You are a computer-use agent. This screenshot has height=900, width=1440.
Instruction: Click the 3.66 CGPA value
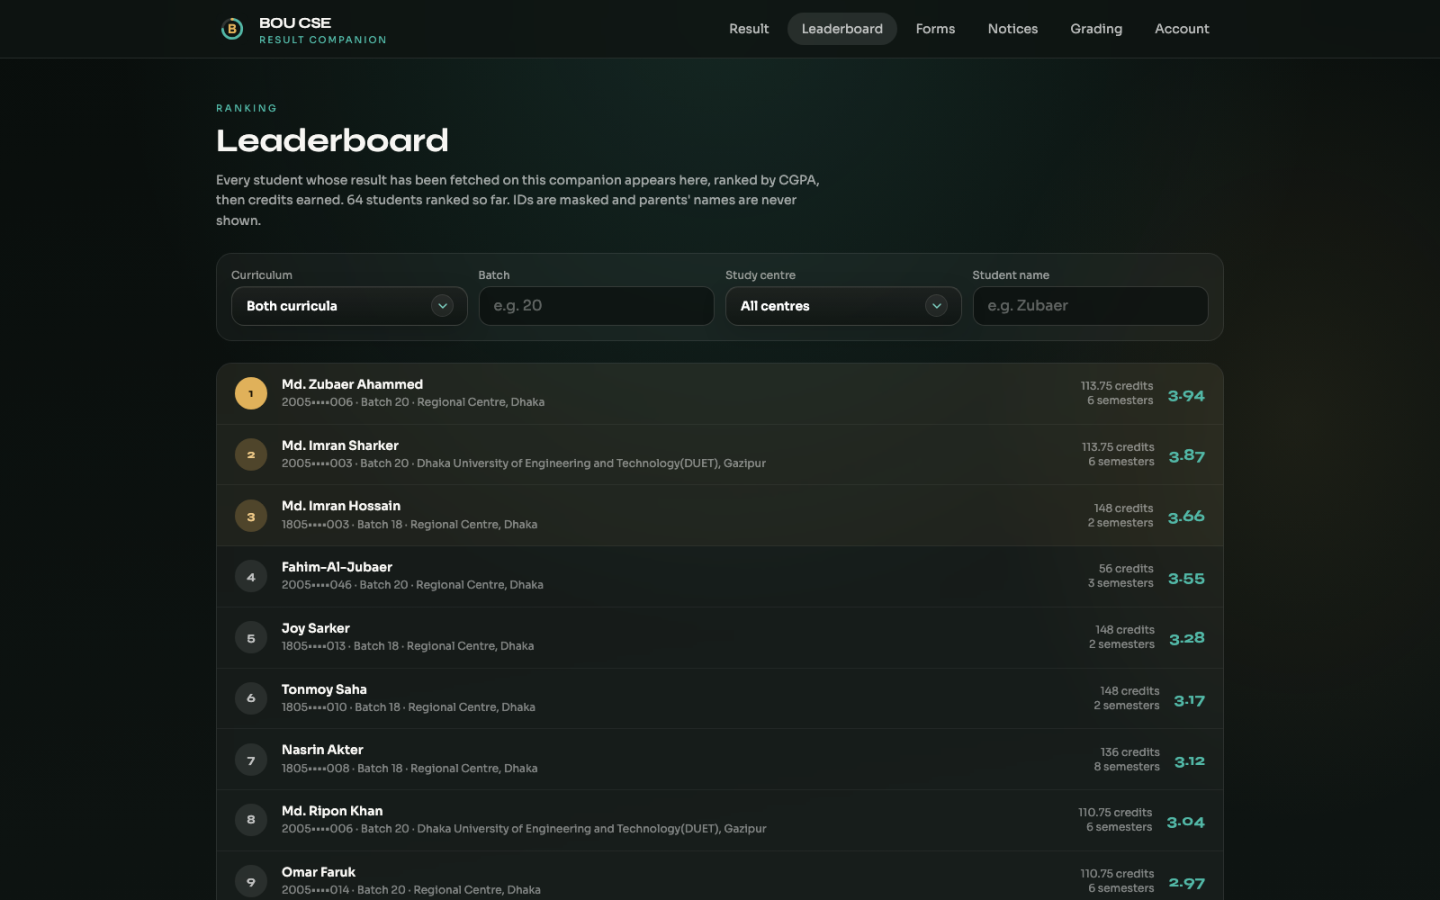pyautogui.click(x=1186, y=517)
